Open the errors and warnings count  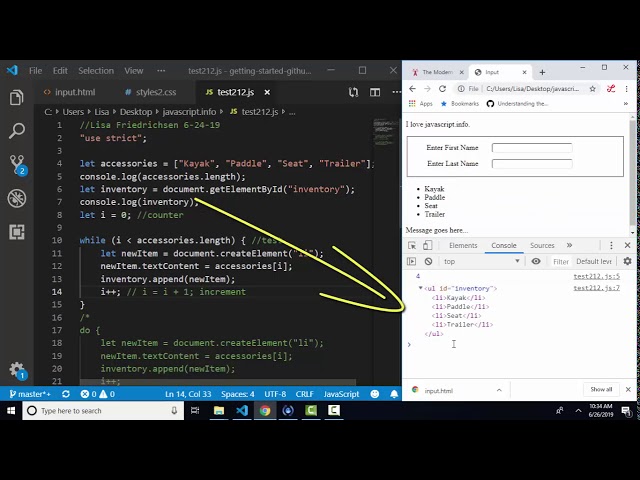(98, 394)
